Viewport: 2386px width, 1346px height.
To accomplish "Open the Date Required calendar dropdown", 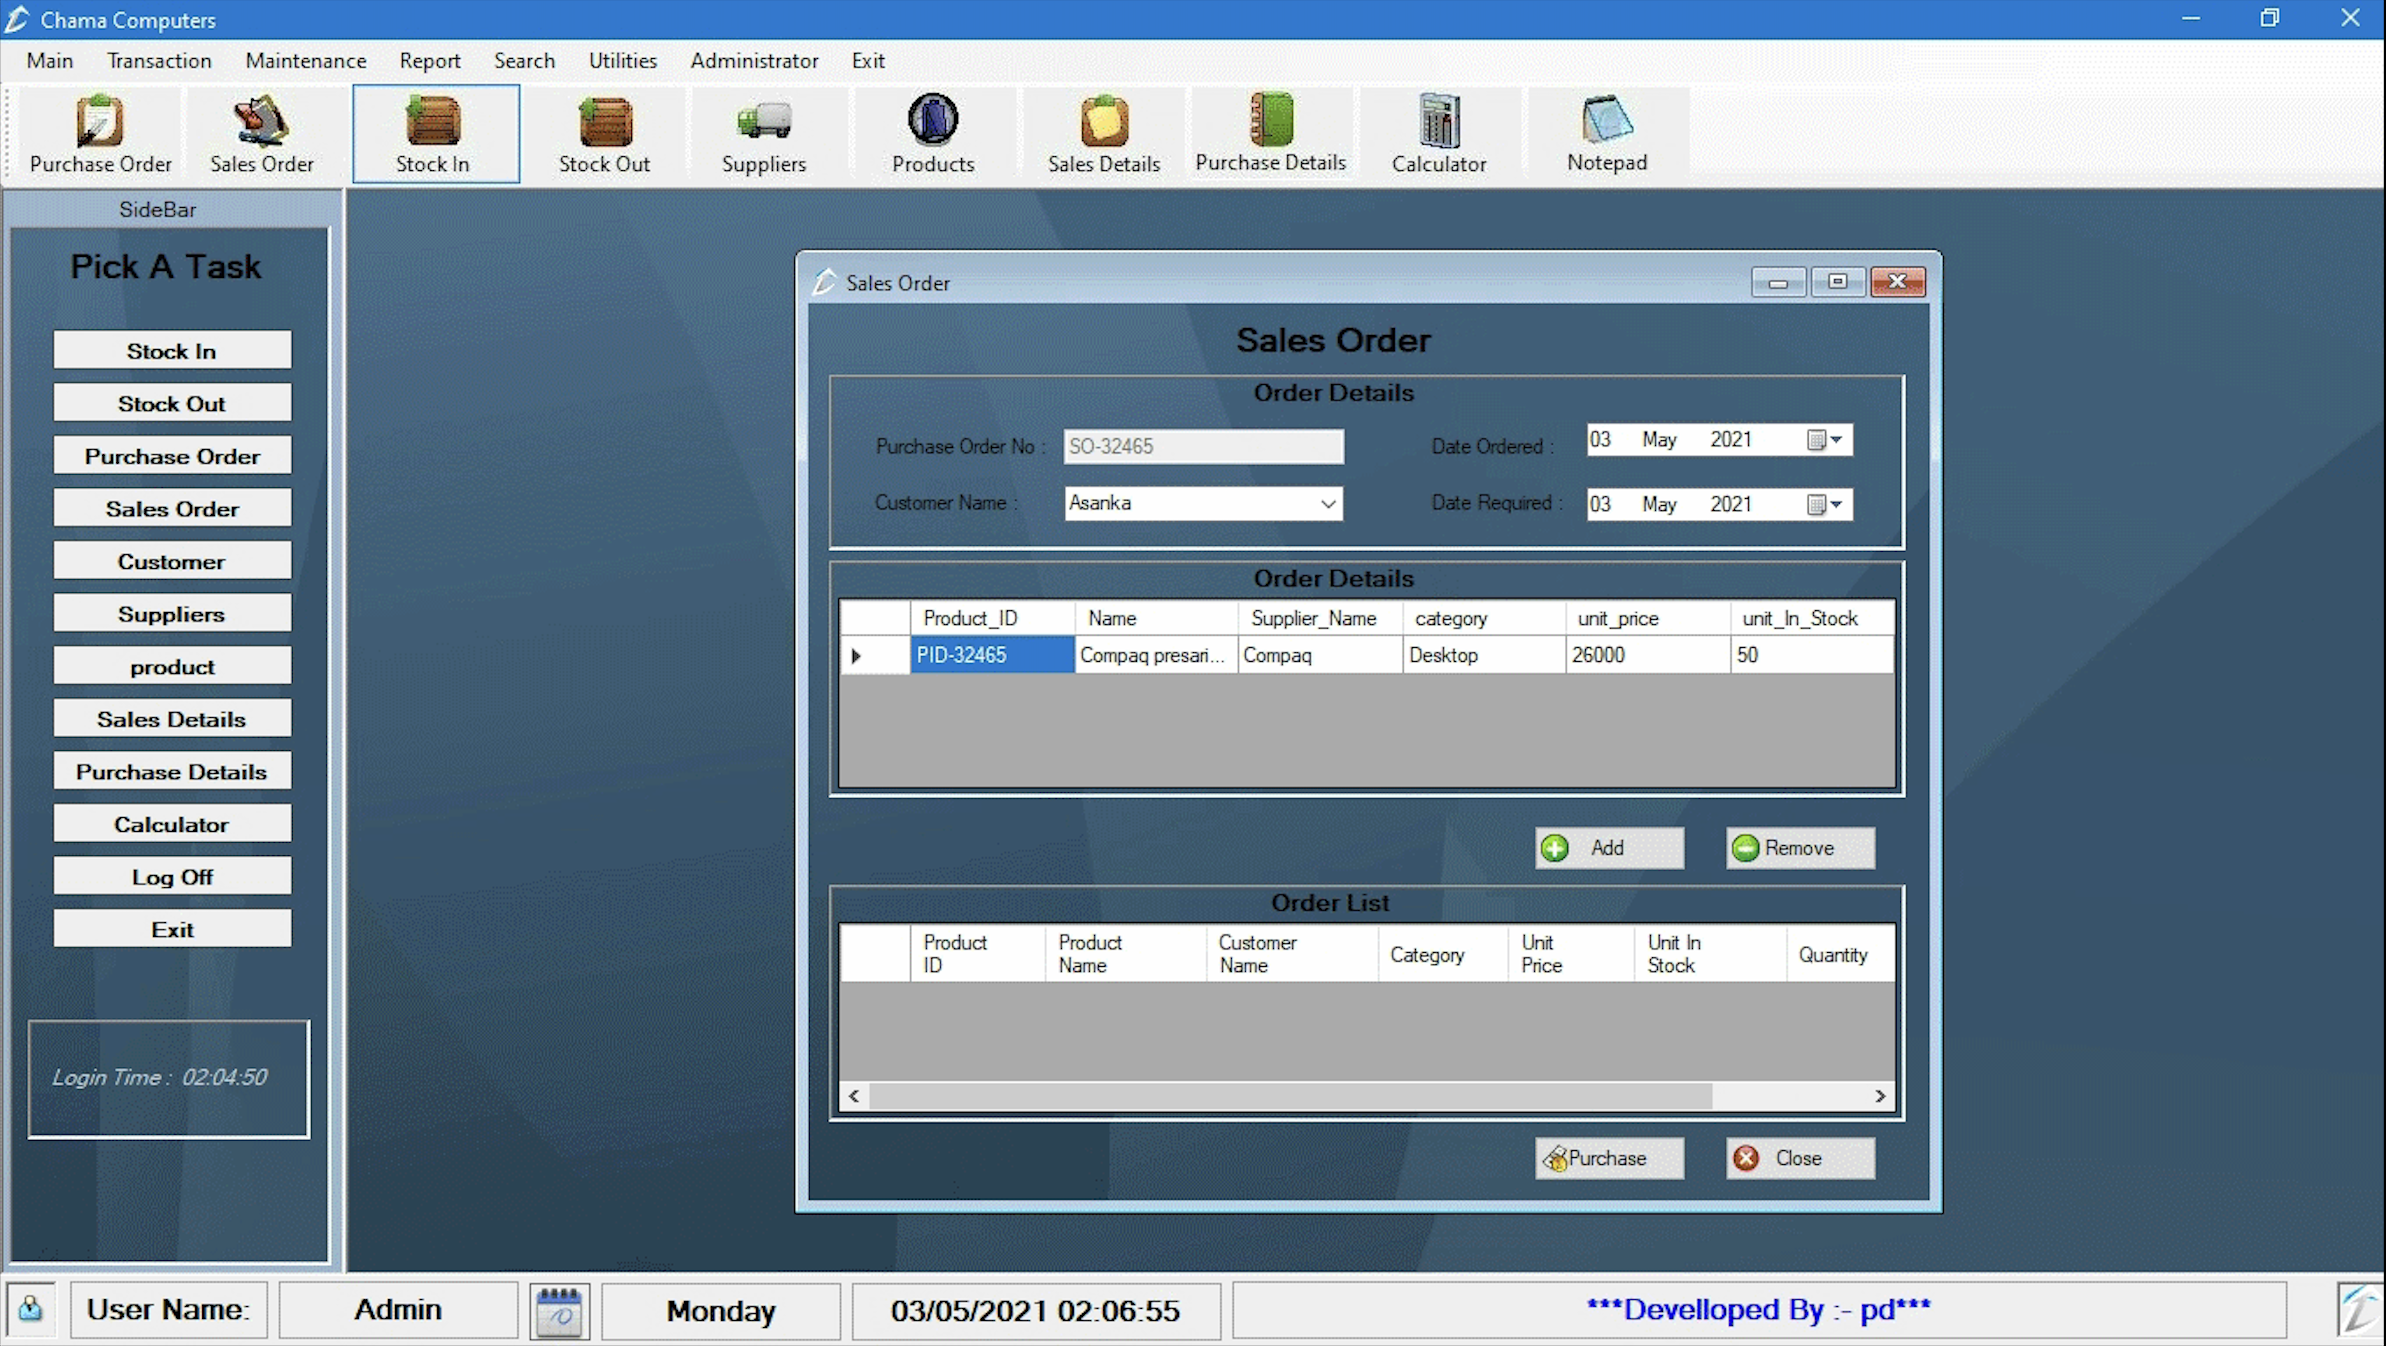I will coord(1826,504).
